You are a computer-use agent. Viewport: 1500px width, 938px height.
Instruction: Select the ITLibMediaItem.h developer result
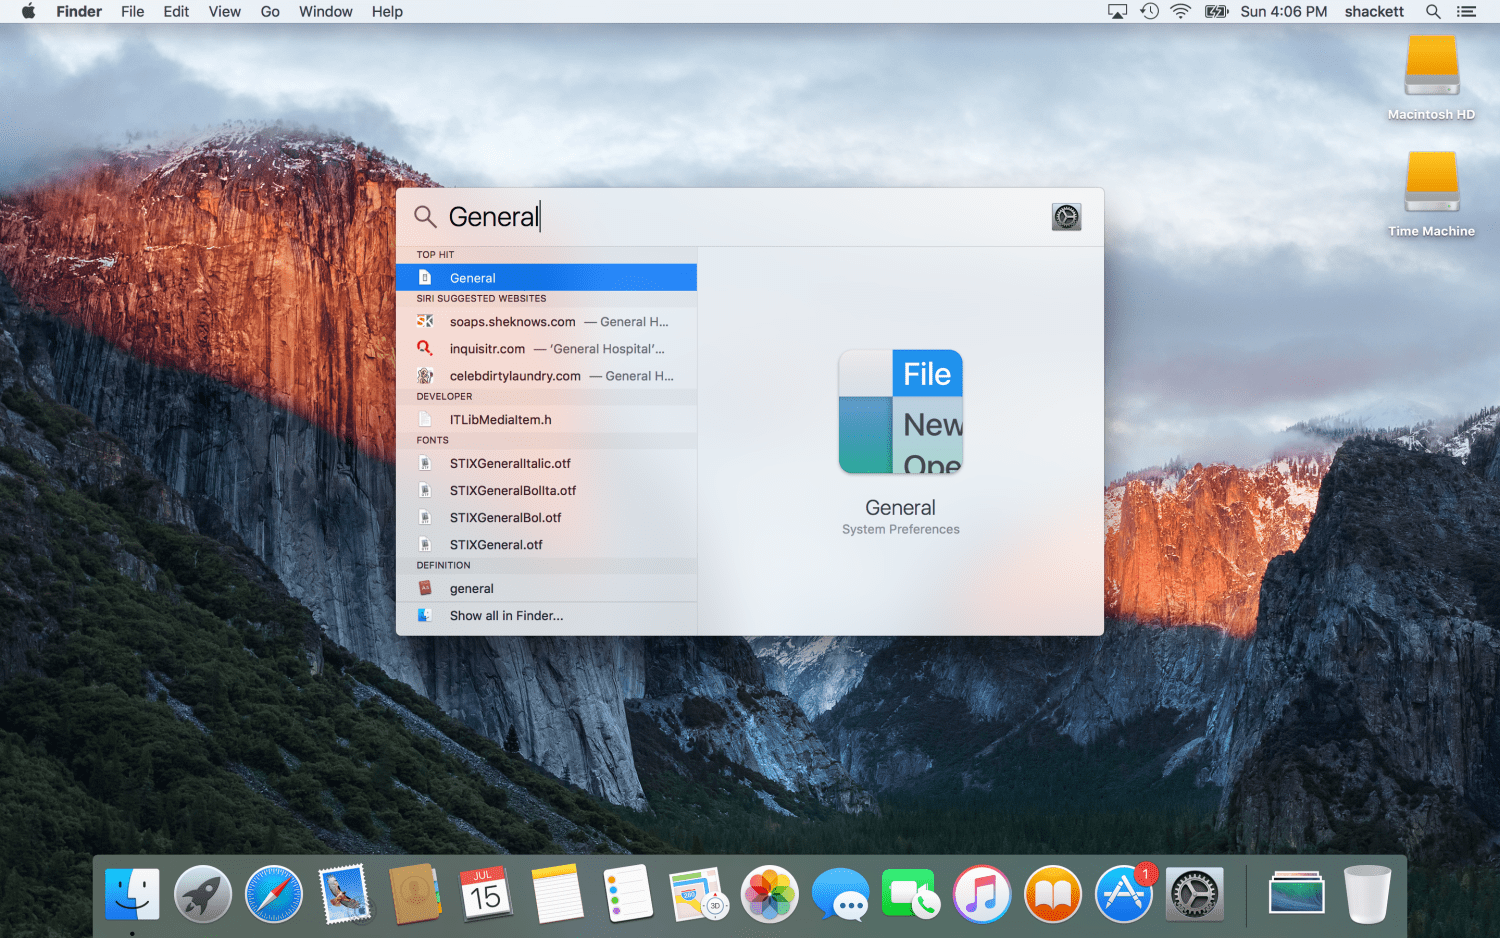(546, 420)
